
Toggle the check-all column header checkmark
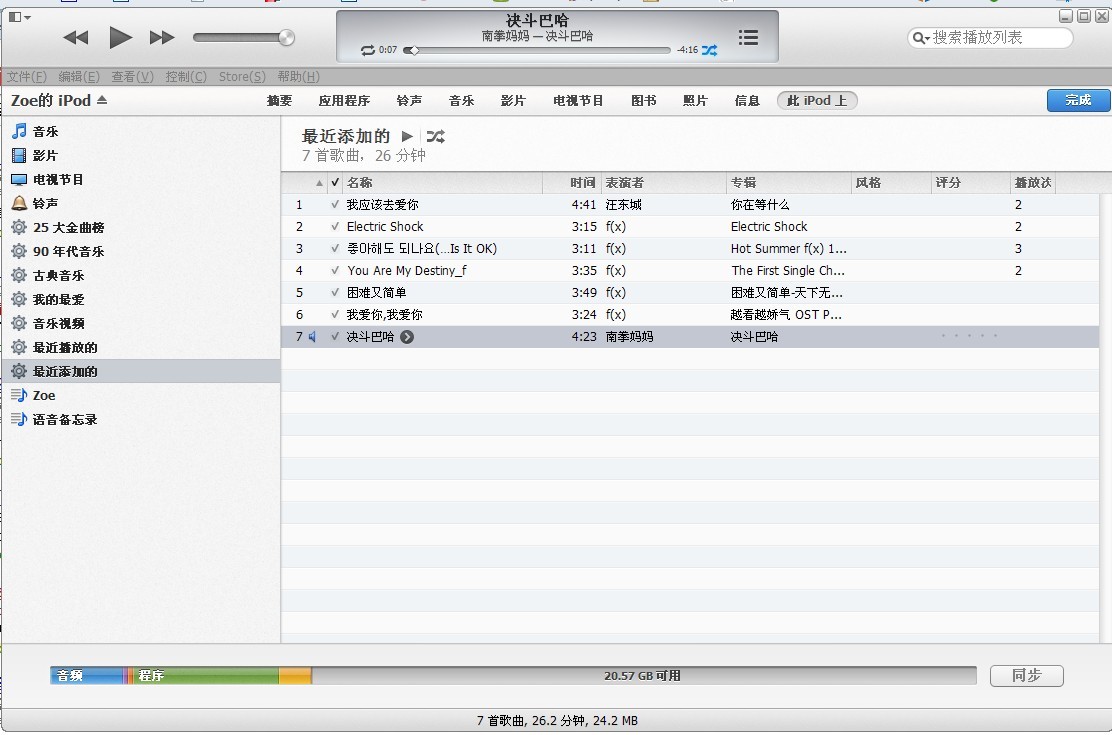(x=335, y=182)
